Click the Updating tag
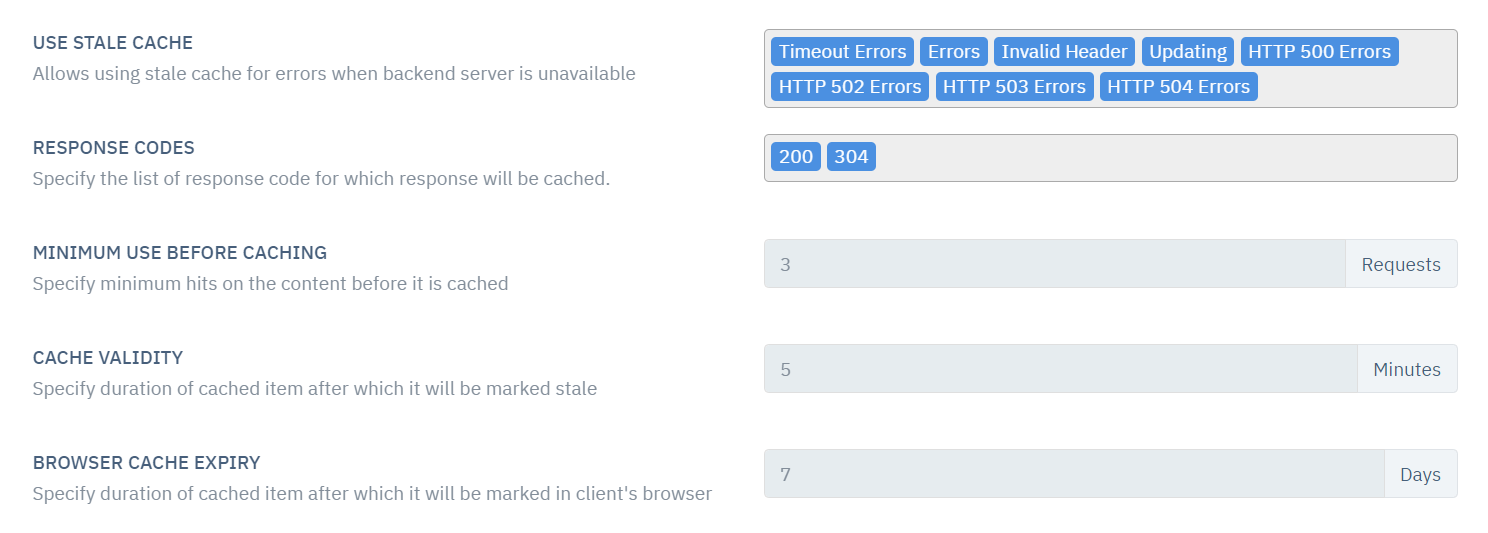The width and height of the screenshot is (1488, 533). pyautogui.click(x=1188, y=52)
